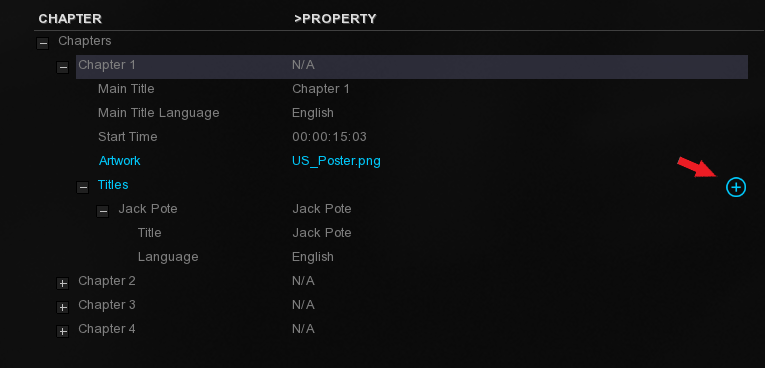This screenshot has width=765, height=368.
Task: Click the >PROPERTY column header
Action: click(x=335, y=19)
